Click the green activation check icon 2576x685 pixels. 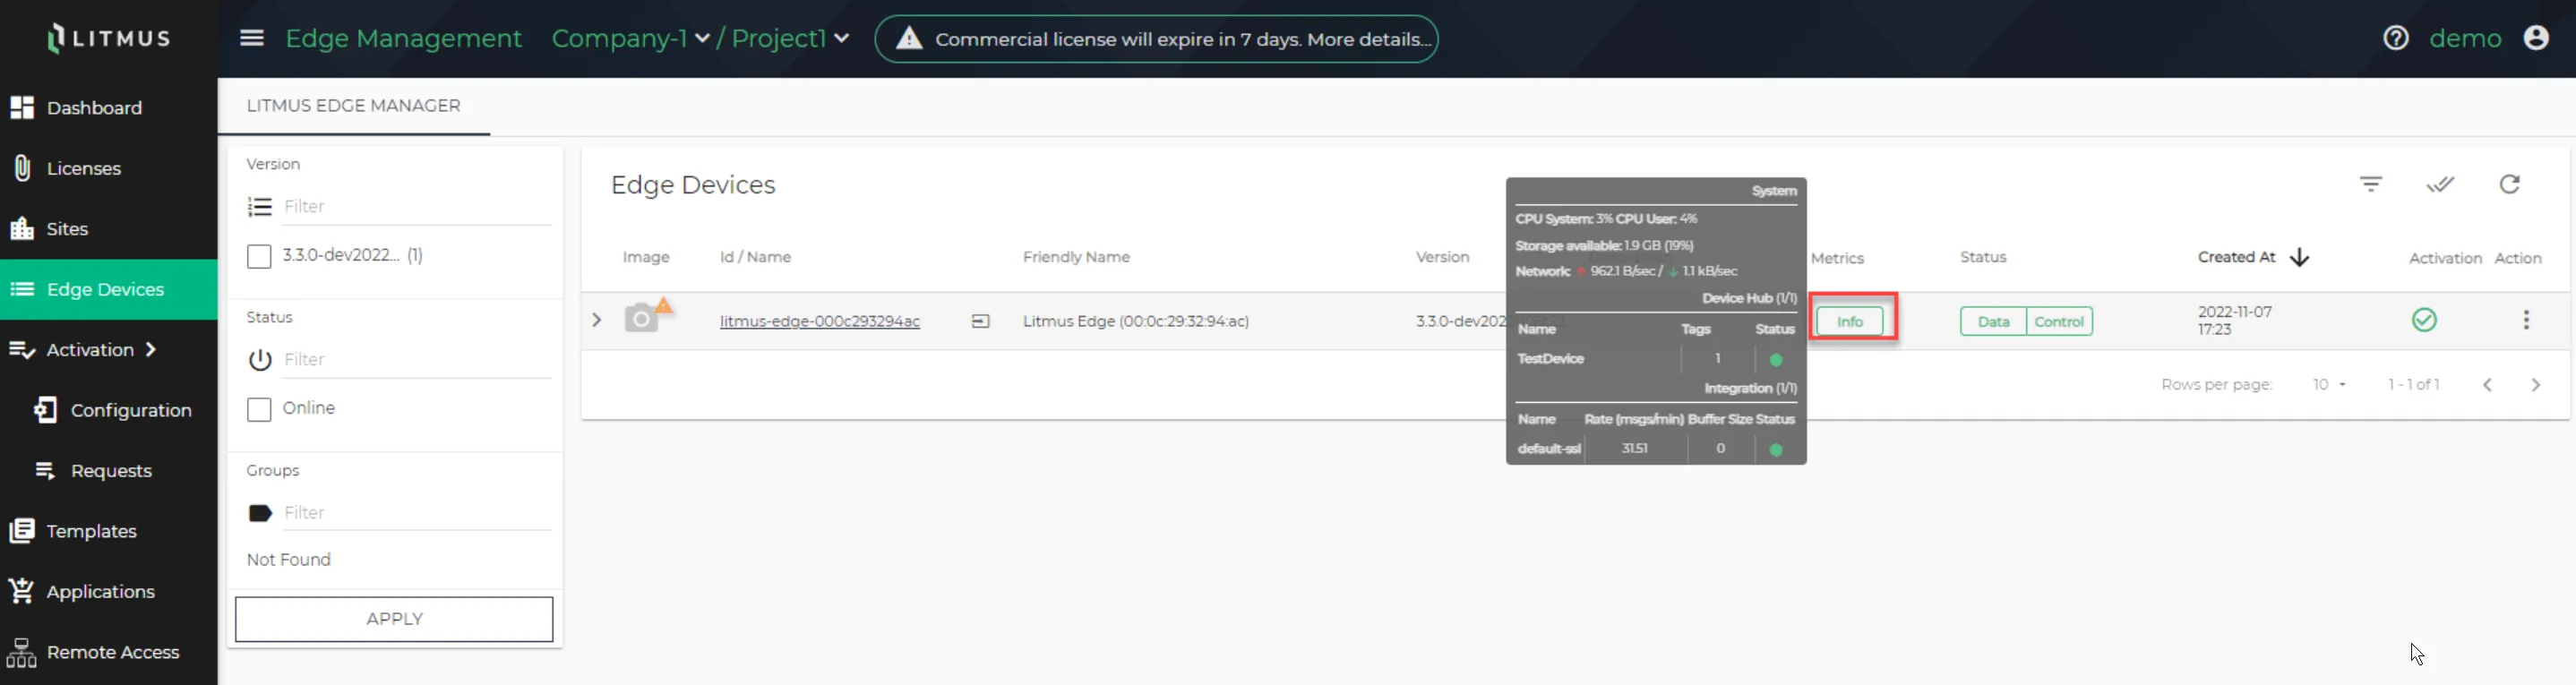point(2424,320)
